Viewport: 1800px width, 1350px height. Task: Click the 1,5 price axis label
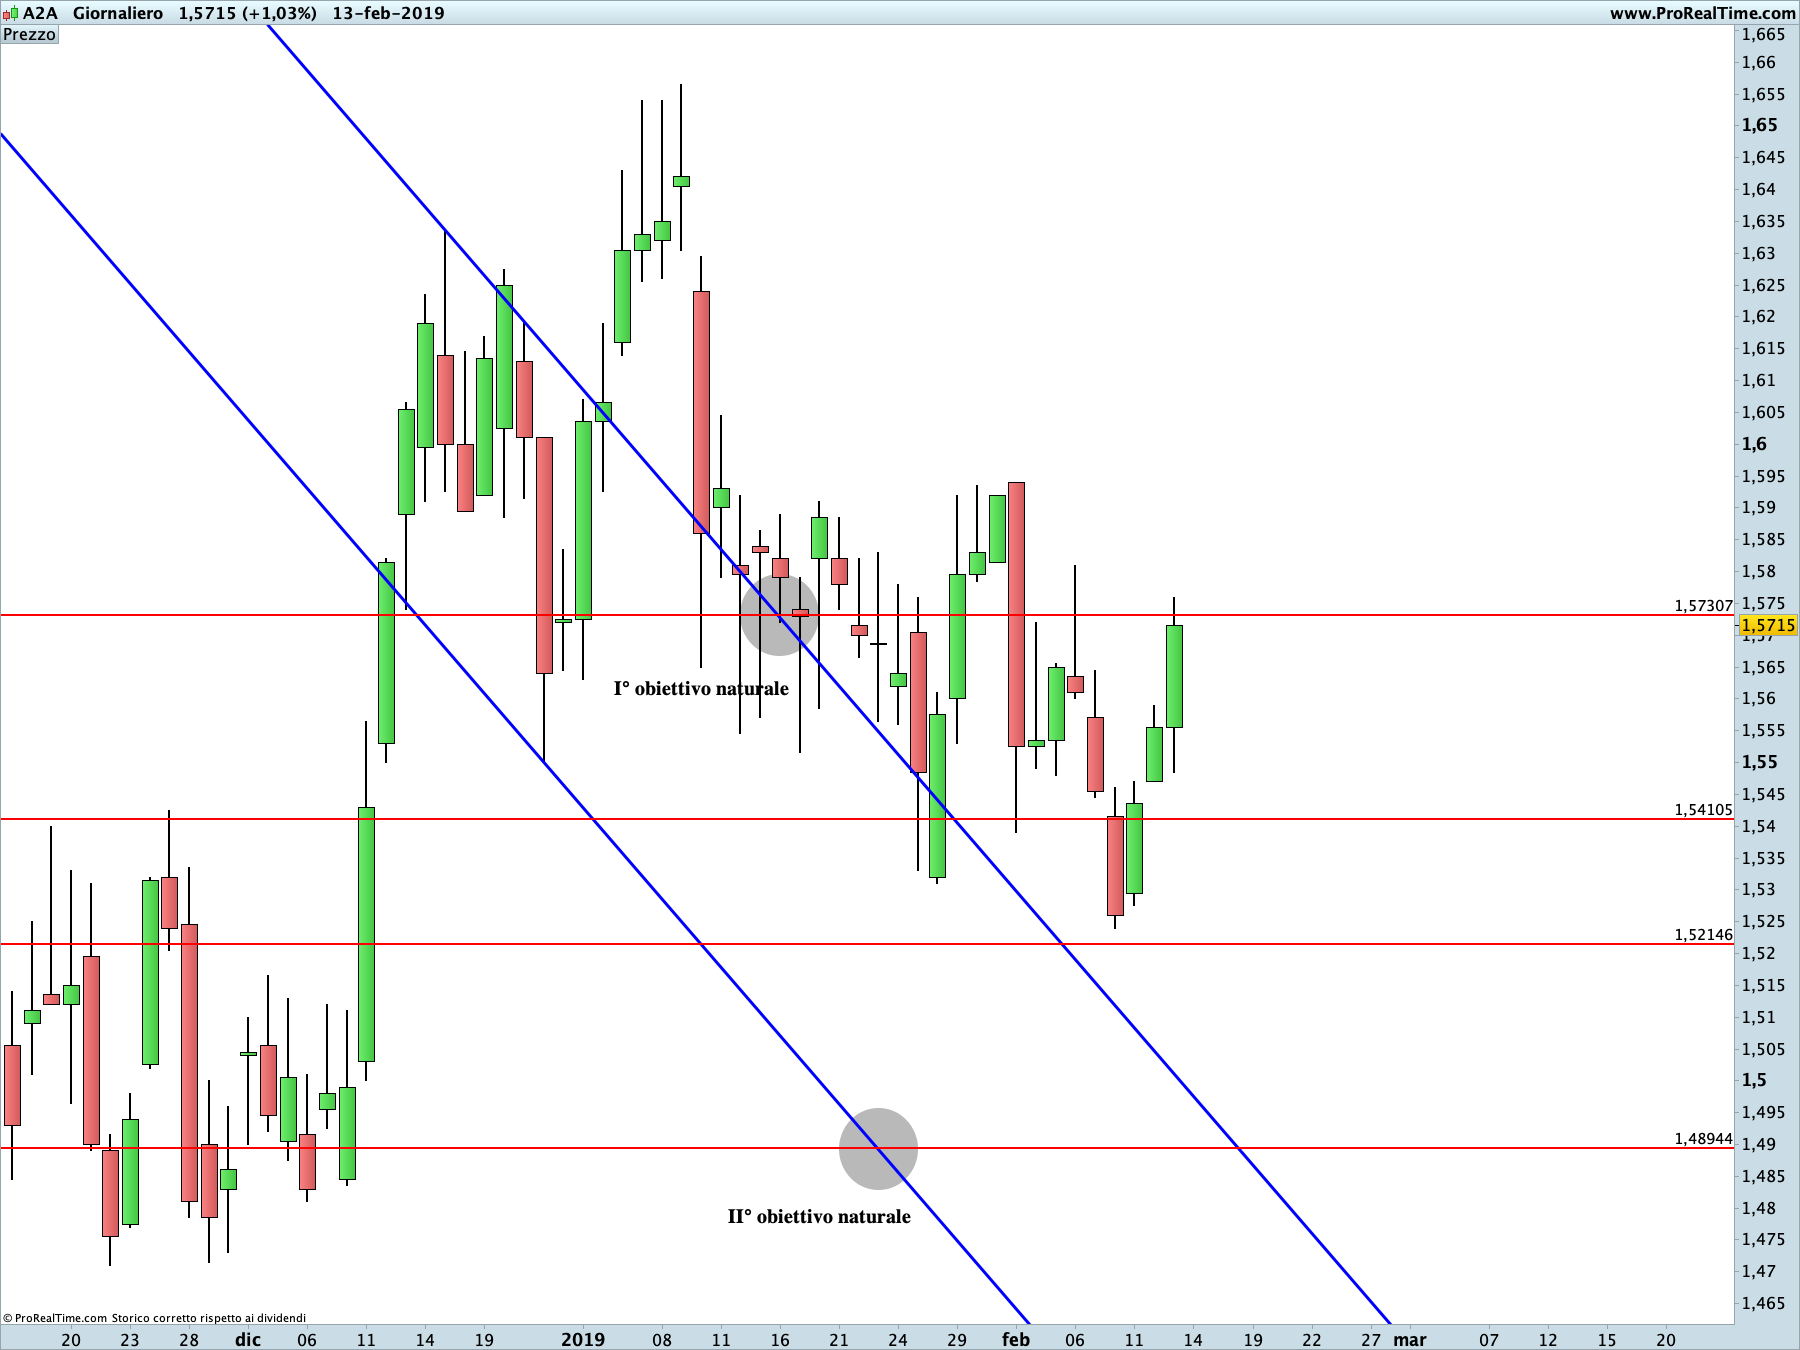1754,1080
